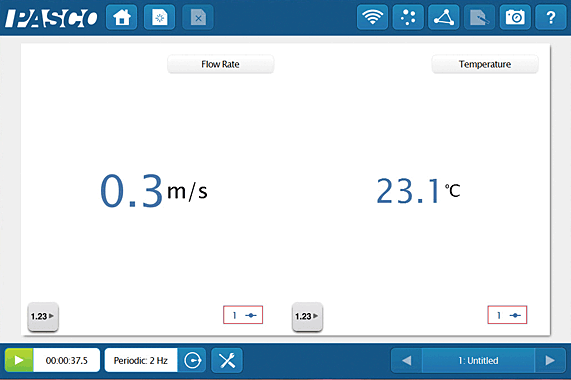This screenshot has width=571, height=380.
Task: Open the journal page with pencil icon
Action: (479, 17)
